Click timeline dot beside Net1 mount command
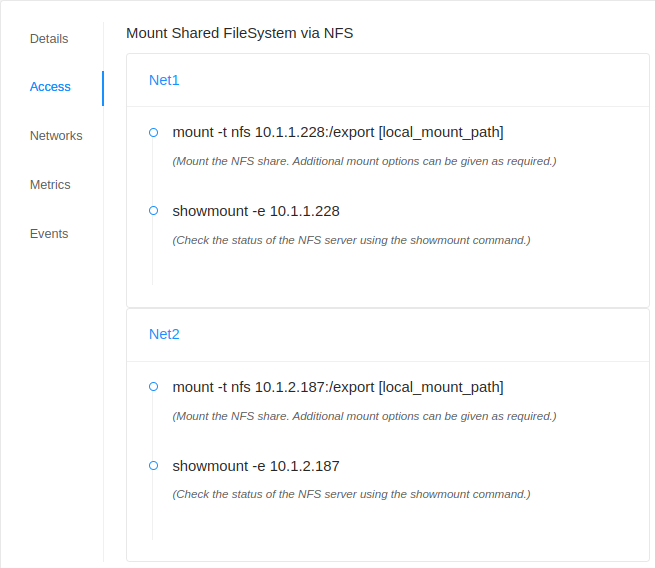The height and width of the screenshot is (568, 655). [x=153, y=132]
